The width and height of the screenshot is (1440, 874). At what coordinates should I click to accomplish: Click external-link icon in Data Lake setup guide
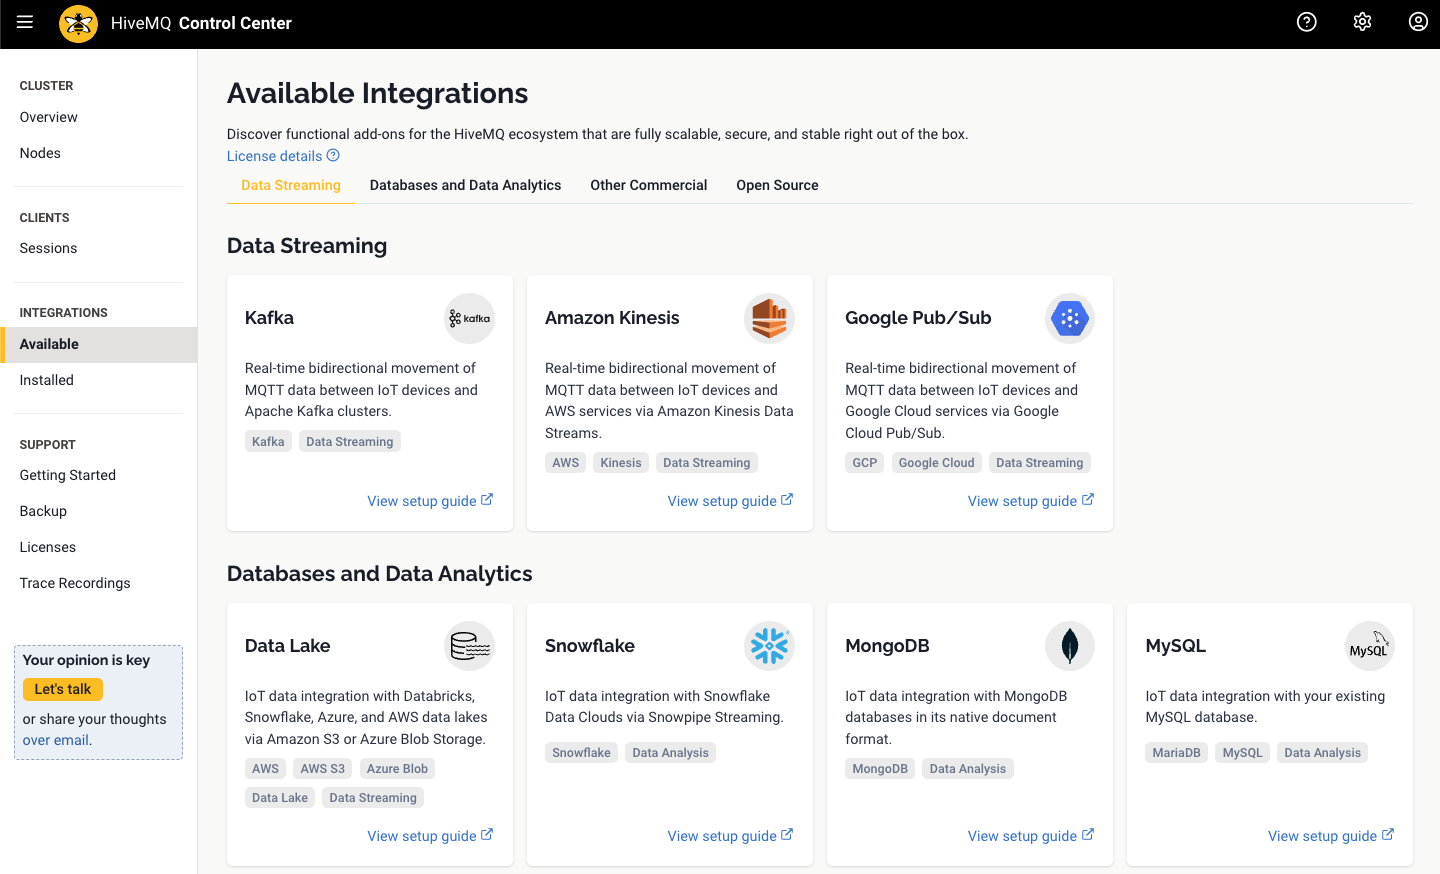[x=487, y=834]
